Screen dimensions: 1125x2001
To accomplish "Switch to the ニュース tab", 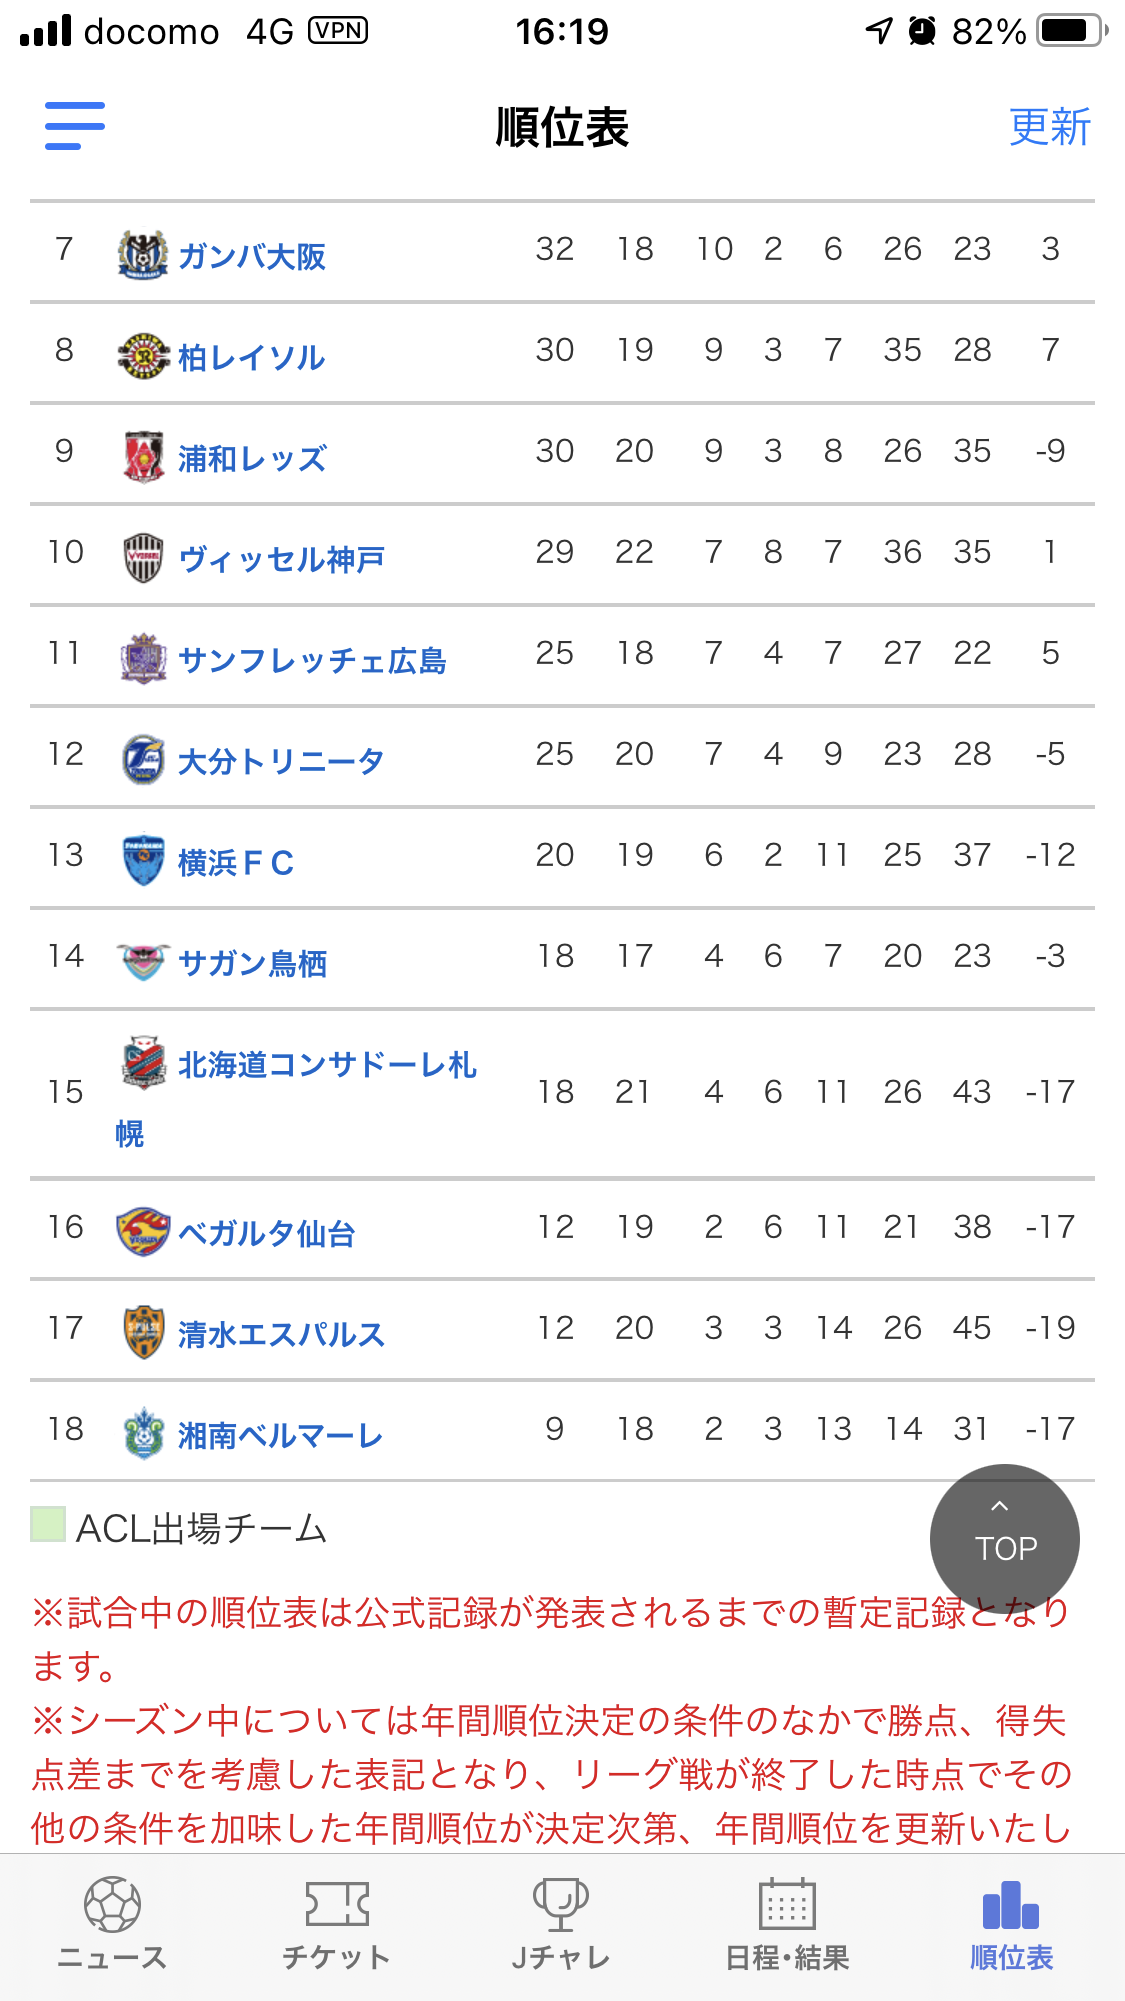I will tap(112, 1924).
